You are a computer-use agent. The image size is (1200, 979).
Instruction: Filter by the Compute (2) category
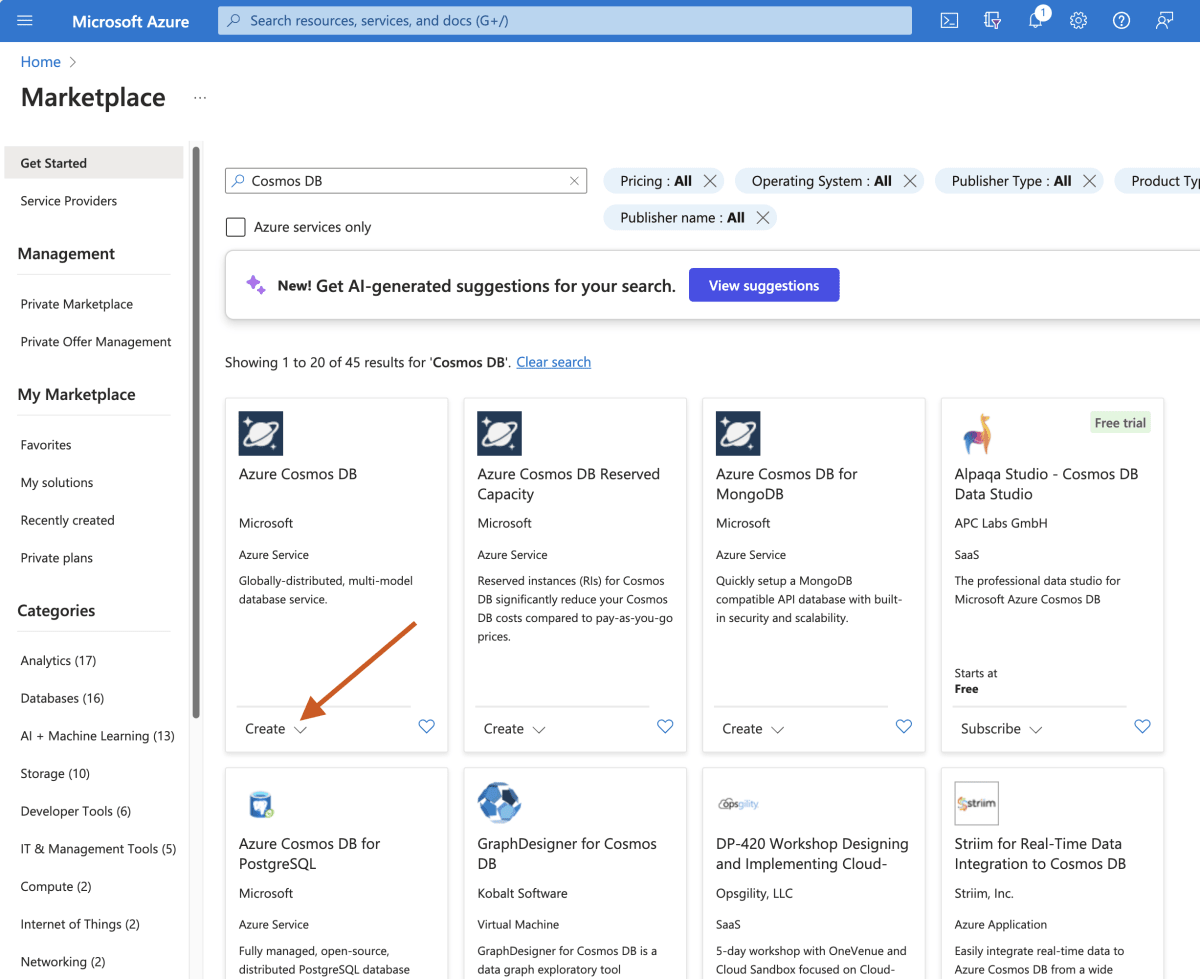point(56,887)
